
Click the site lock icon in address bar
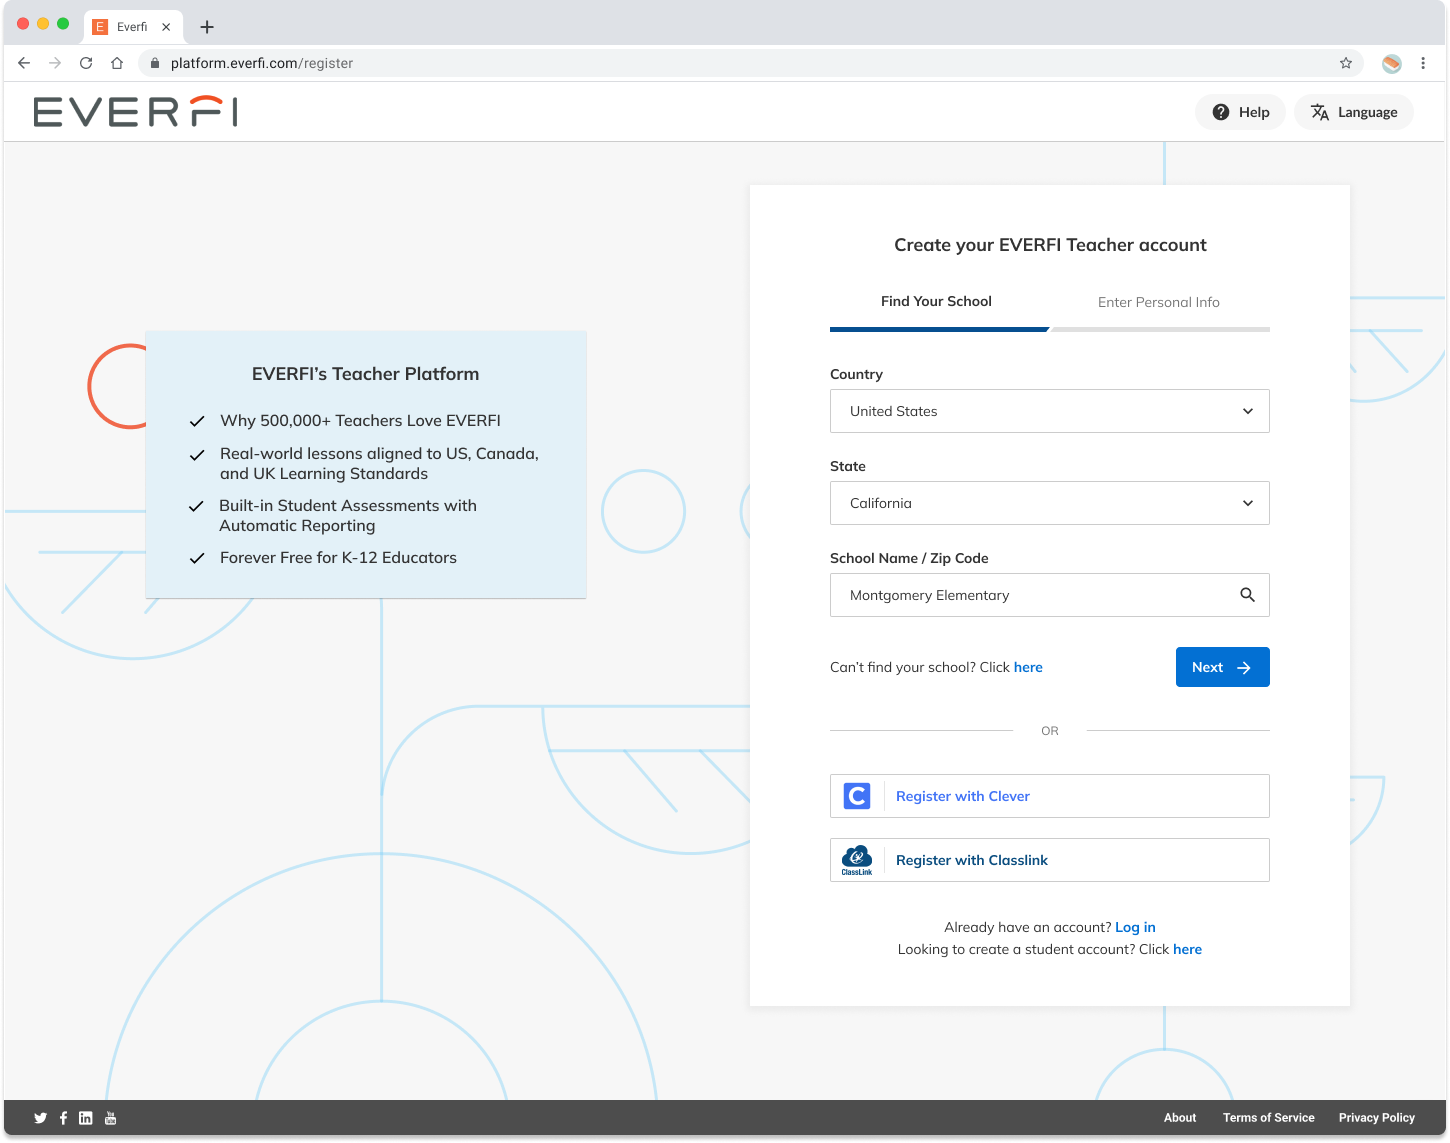154,63
